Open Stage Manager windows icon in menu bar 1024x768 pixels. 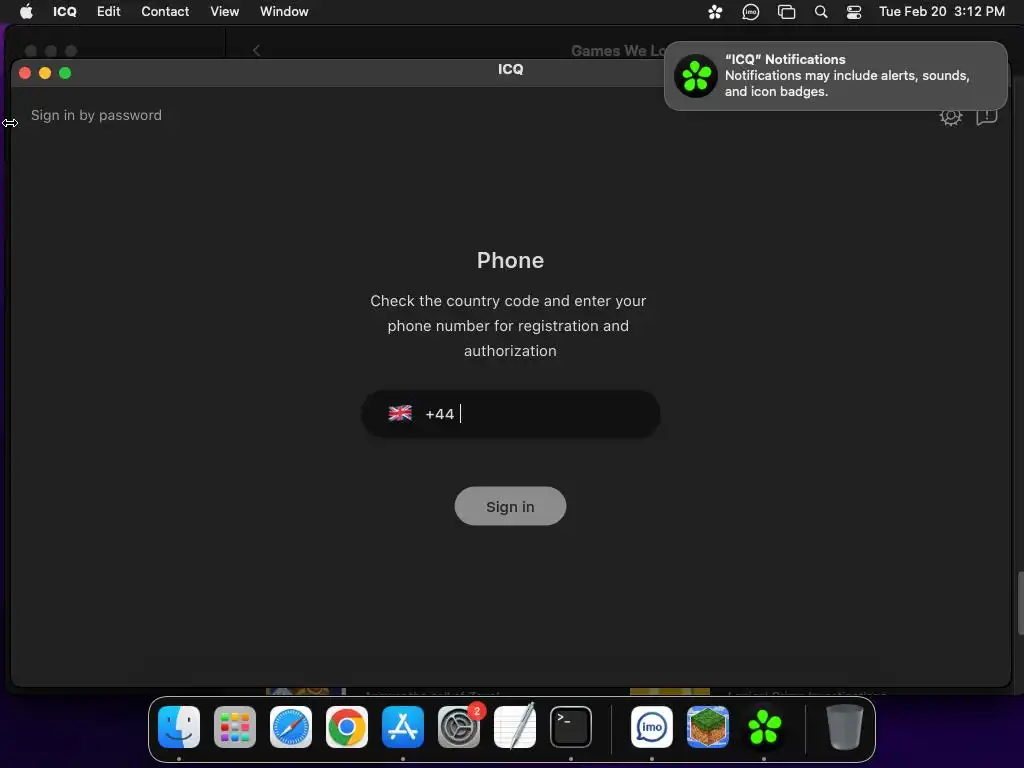coord(786,12)
